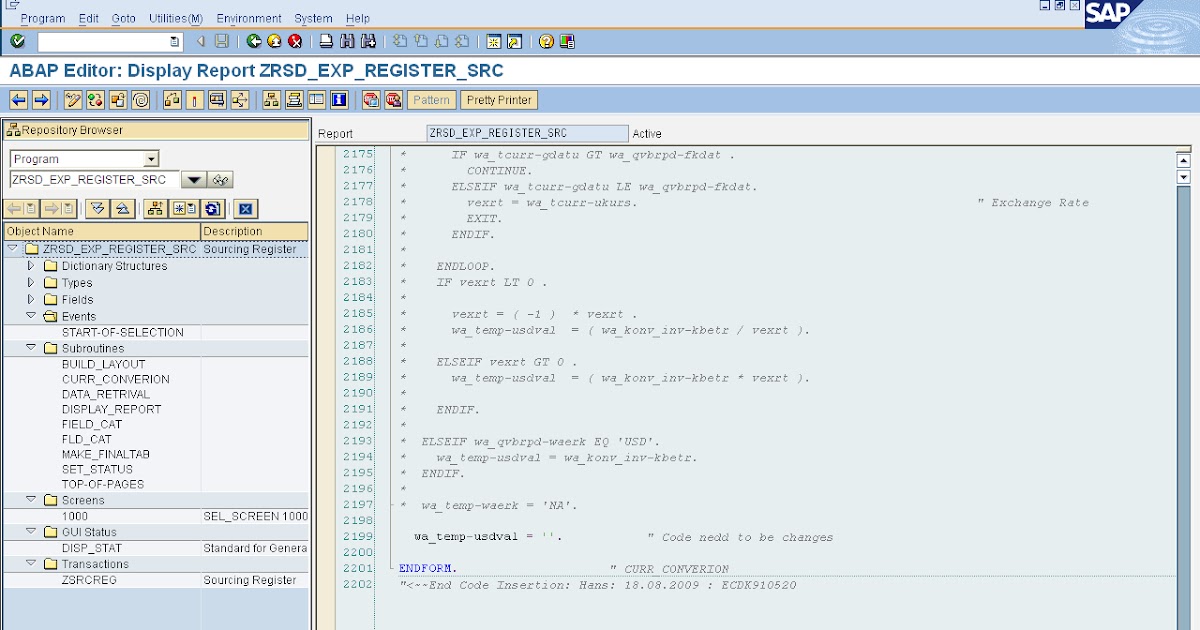
Task: Click the Other Object icon
Action: click(x=119, y=100)
